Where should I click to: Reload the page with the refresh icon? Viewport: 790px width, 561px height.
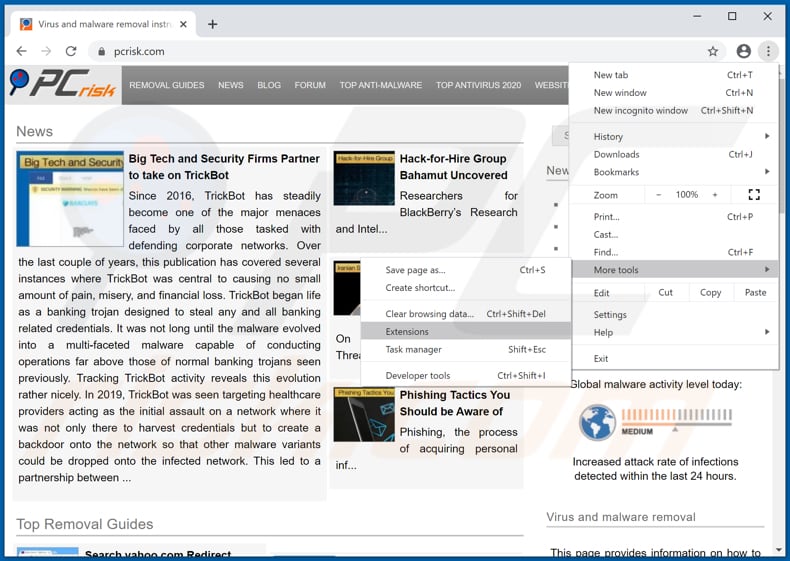point(71,51)
